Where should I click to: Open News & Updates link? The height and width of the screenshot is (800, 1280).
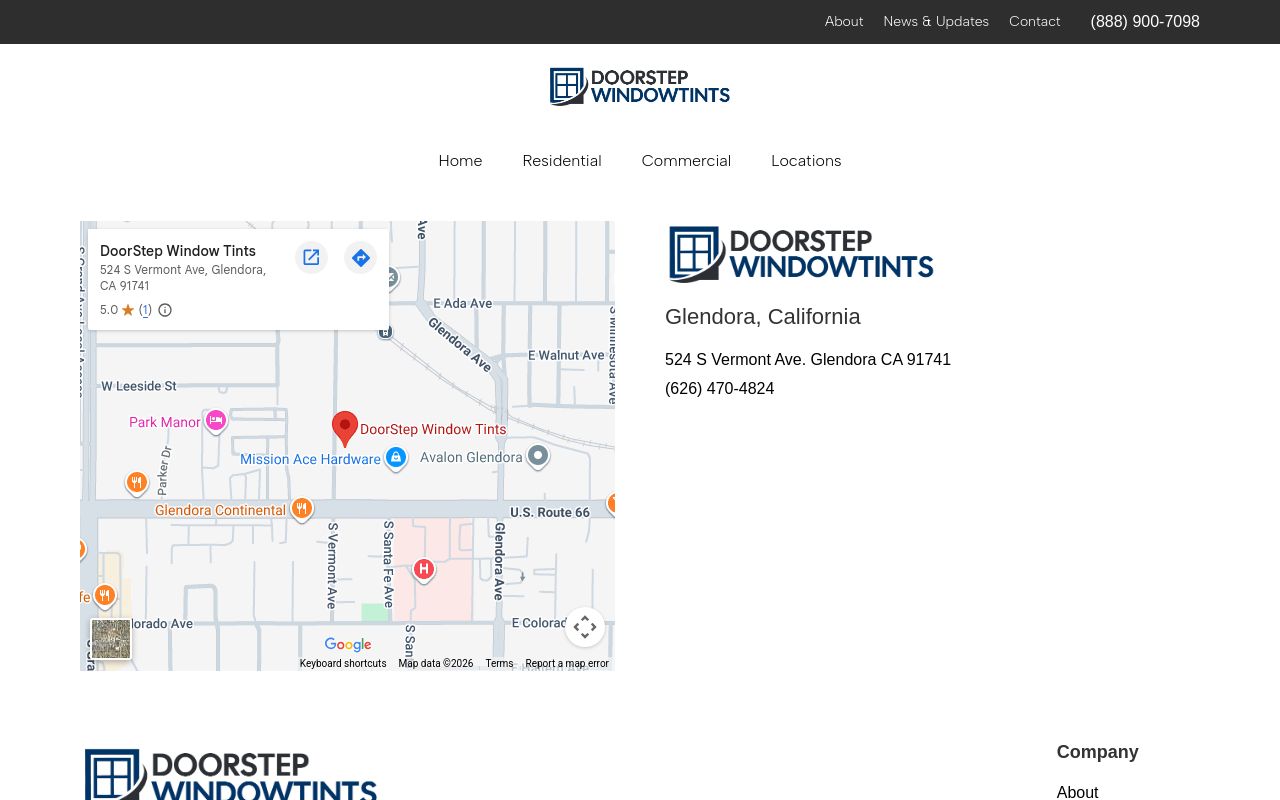936,21
